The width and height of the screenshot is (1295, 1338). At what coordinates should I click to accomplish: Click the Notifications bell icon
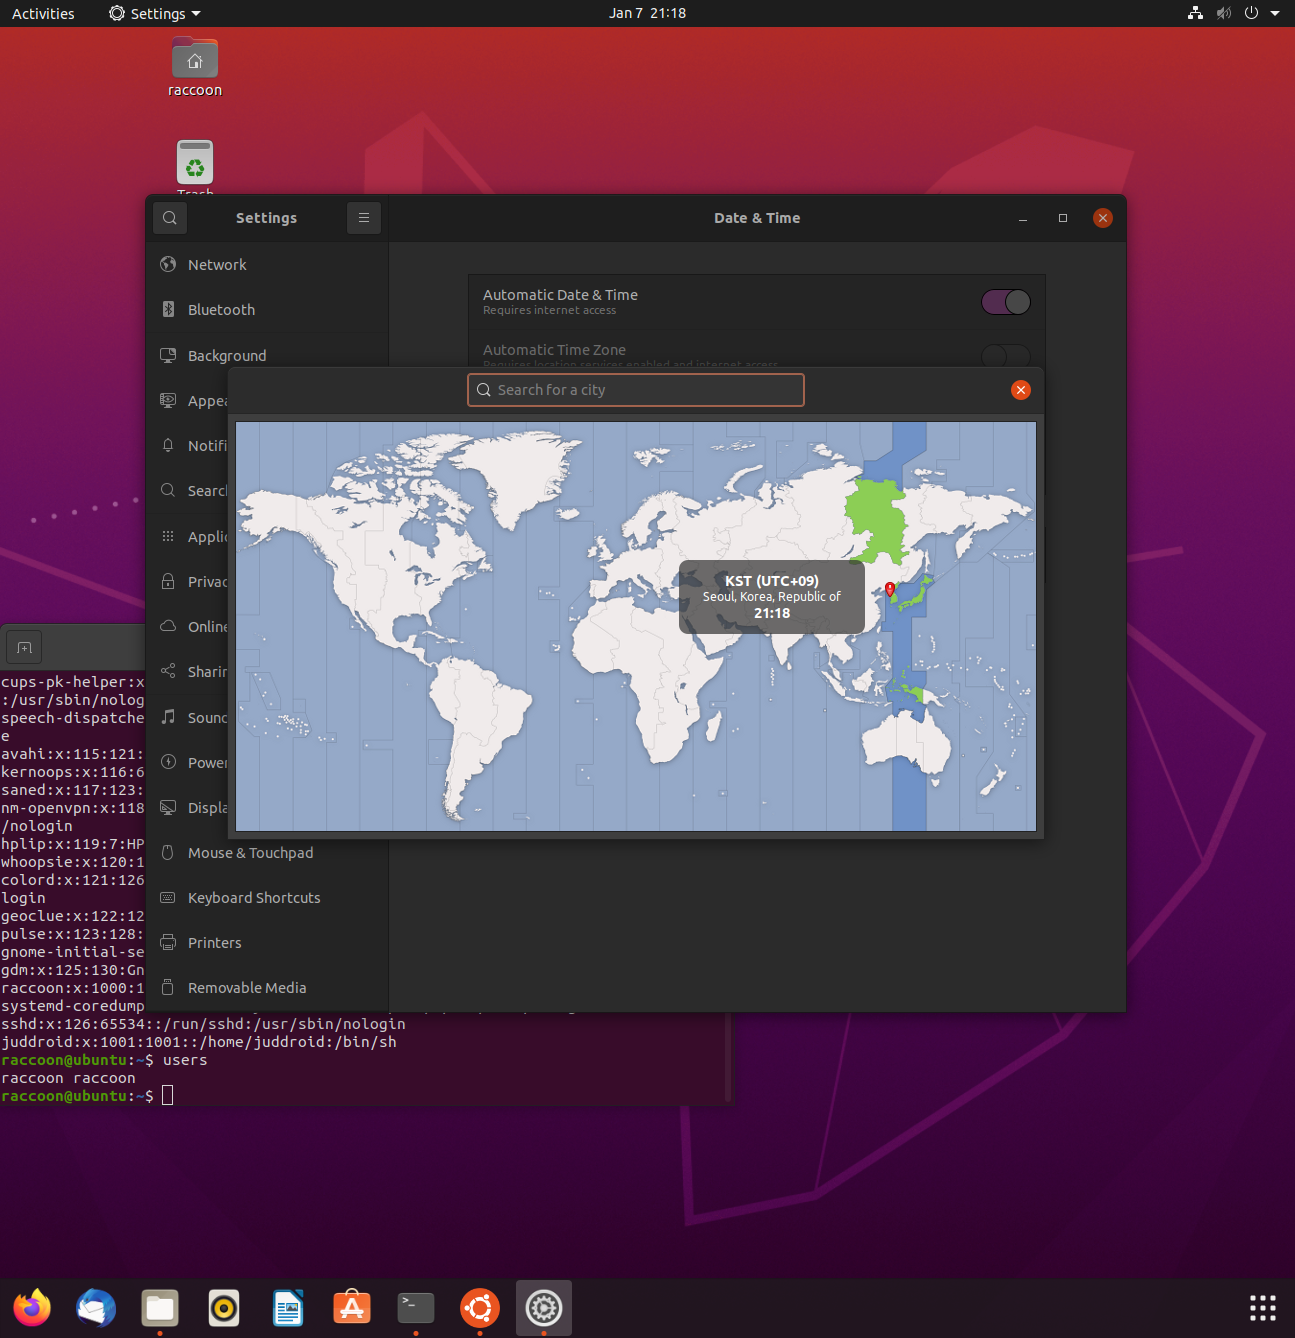[168, 445]
